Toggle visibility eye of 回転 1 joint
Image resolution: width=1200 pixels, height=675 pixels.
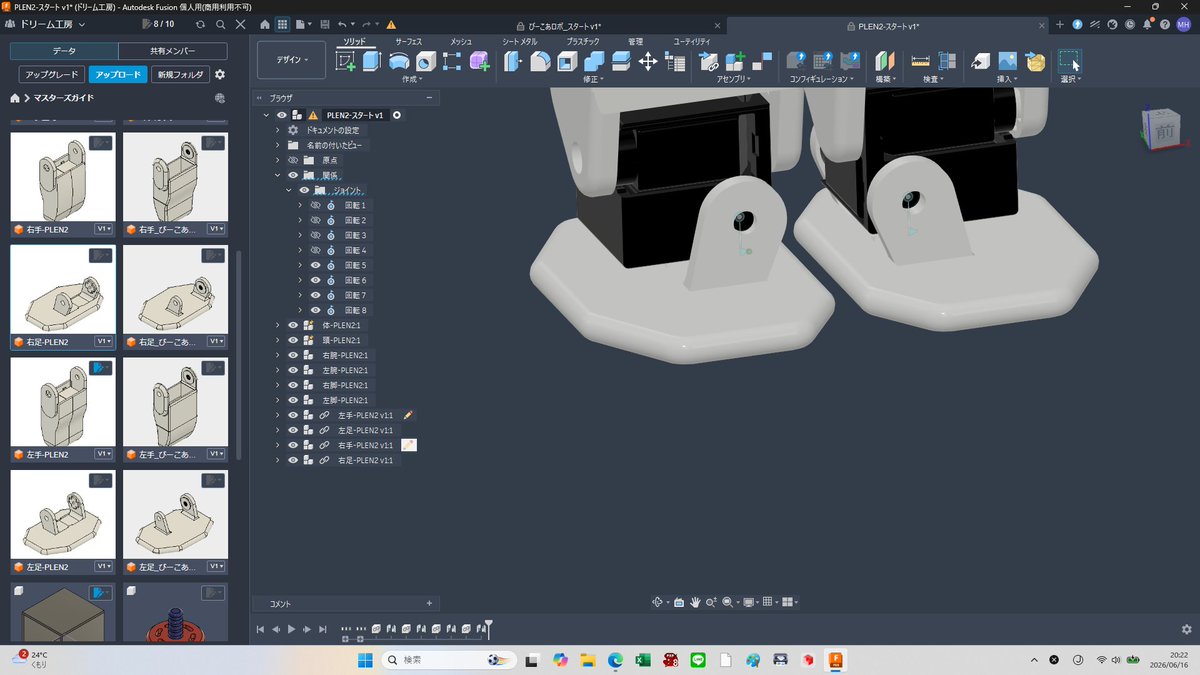tap(315, 205)
